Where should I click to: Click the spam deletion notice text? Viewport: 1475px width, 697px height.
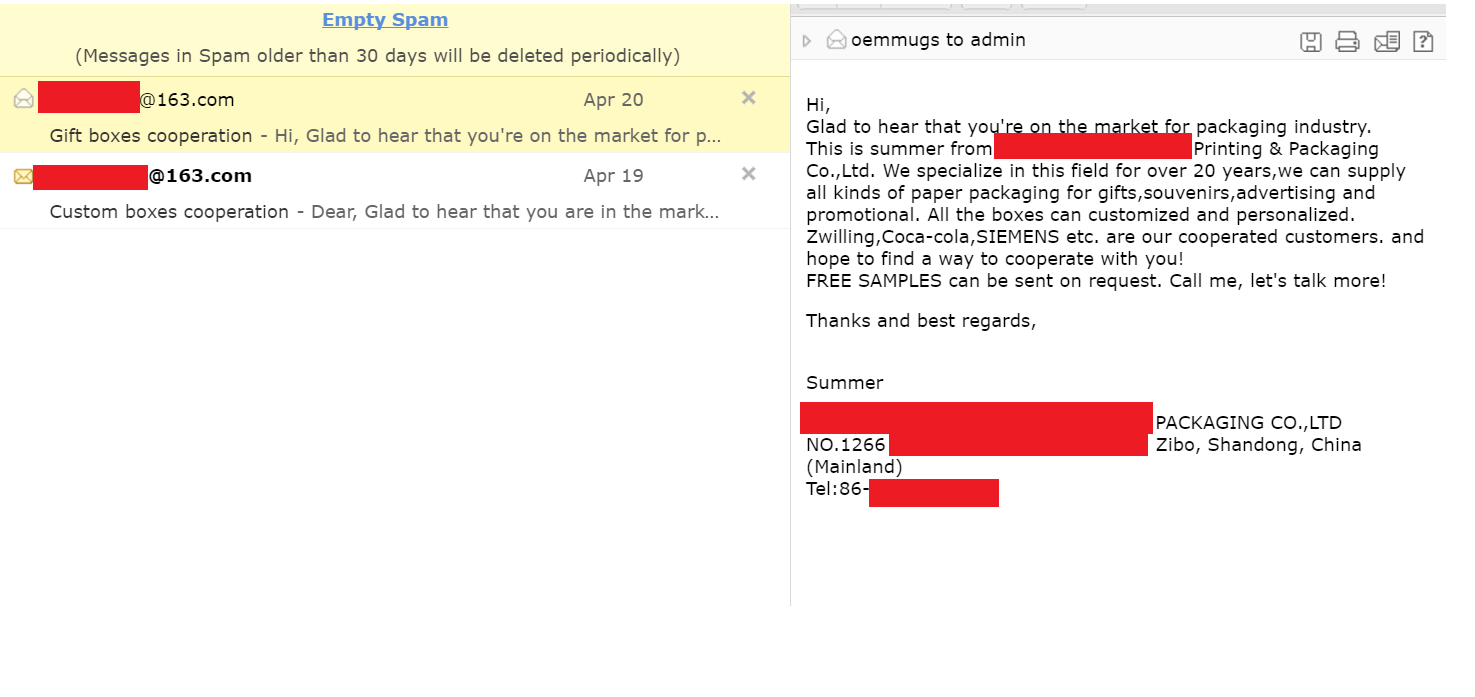pyautogui.click(x=378, y=56)
